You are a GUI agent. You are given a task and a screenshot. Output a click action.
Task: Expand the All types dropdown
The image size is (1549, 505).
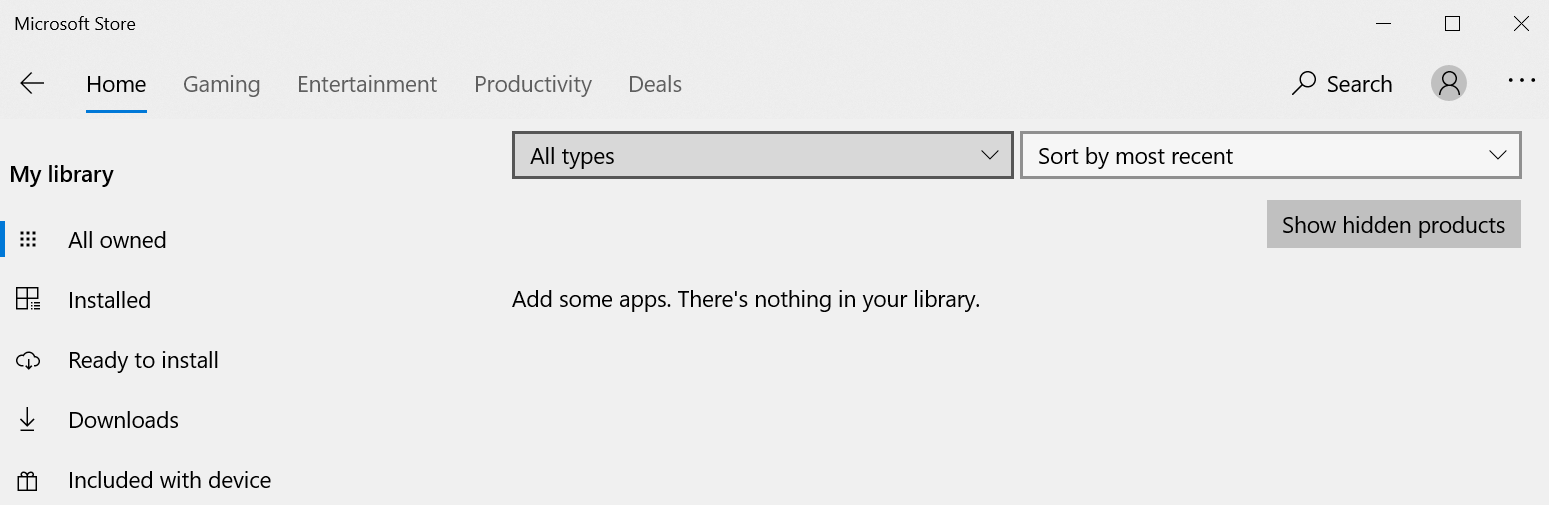pyautogui.click(x=763, y=156)
